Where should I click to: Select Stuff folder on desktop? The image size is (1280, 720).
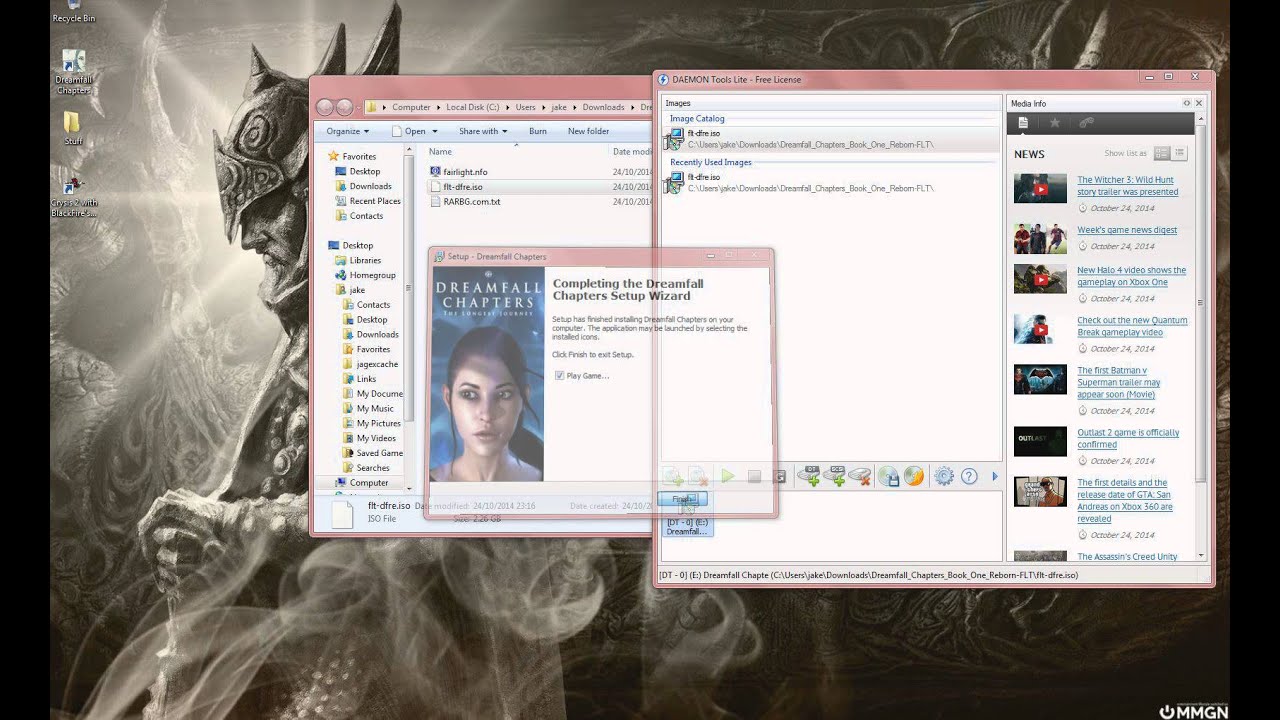click(72, 129)
